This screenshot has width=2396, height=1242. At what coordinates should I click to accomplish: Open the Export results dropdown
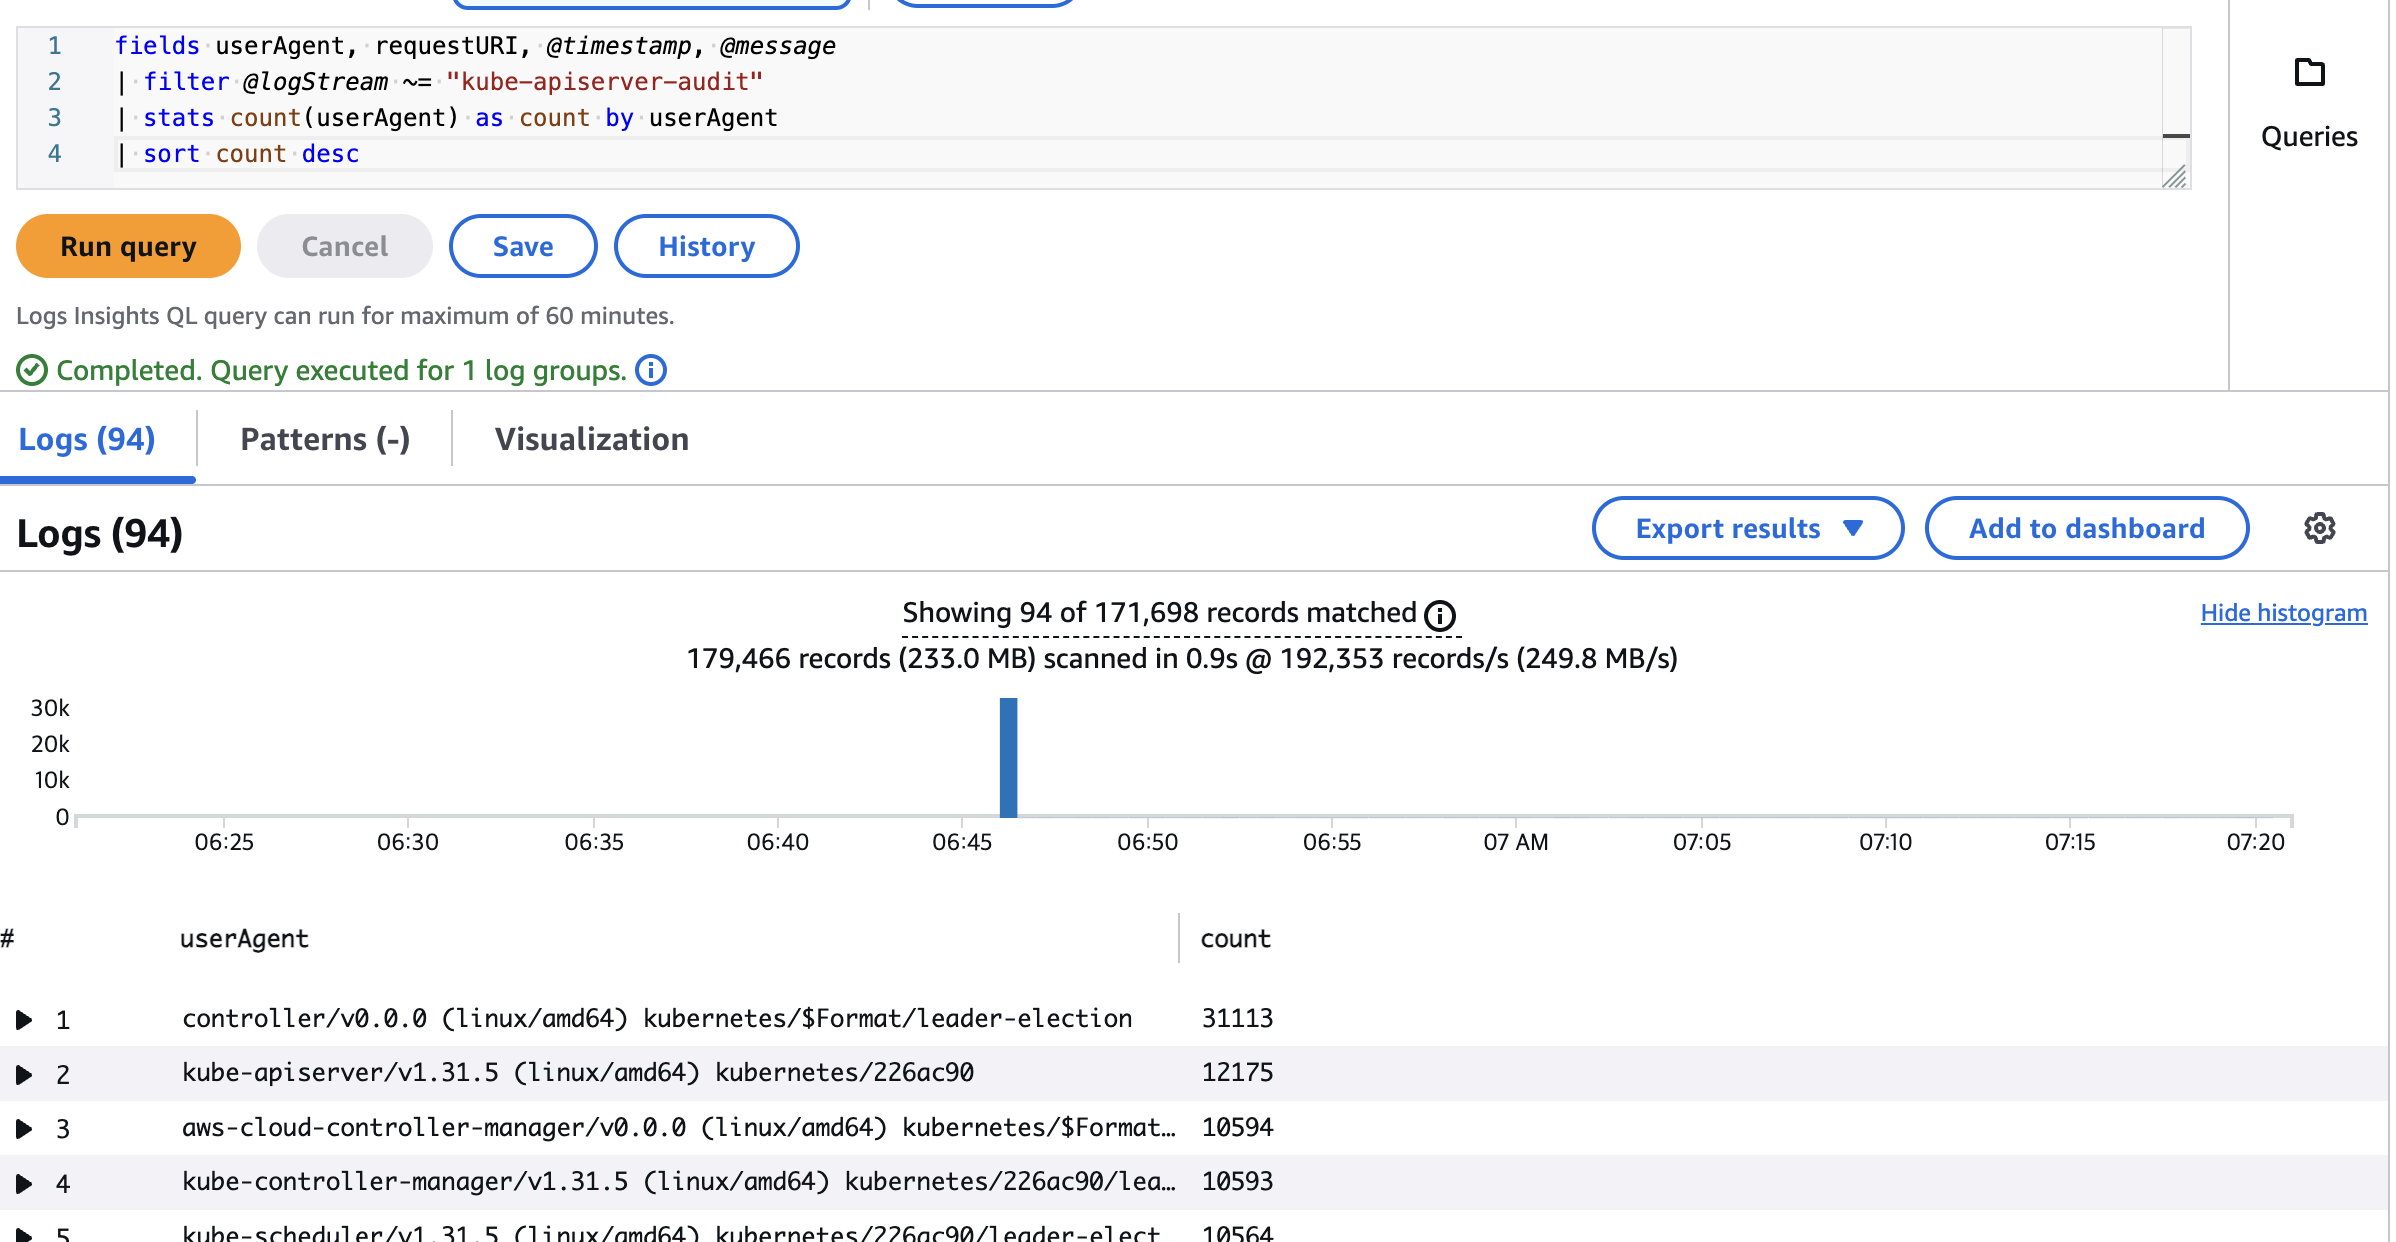1747,528
